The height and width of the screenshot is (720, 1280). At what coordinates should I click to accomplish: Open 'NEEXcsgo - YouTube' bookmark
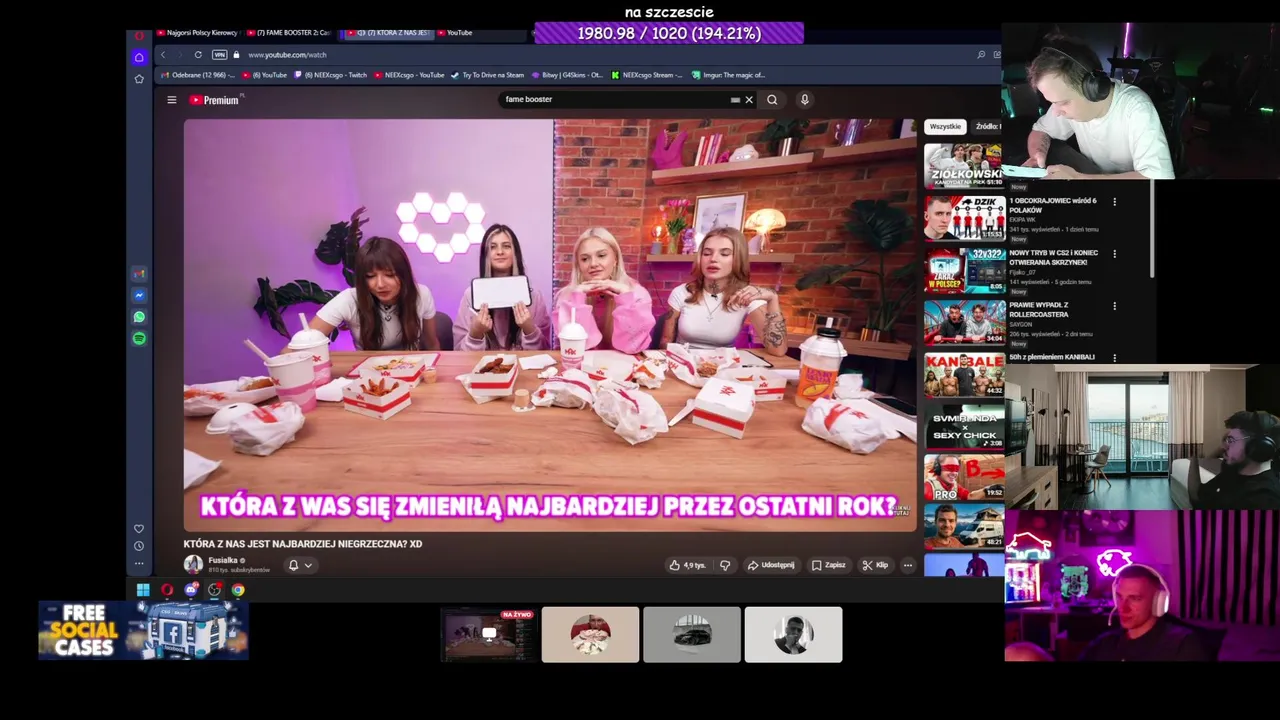pos(409,75)
